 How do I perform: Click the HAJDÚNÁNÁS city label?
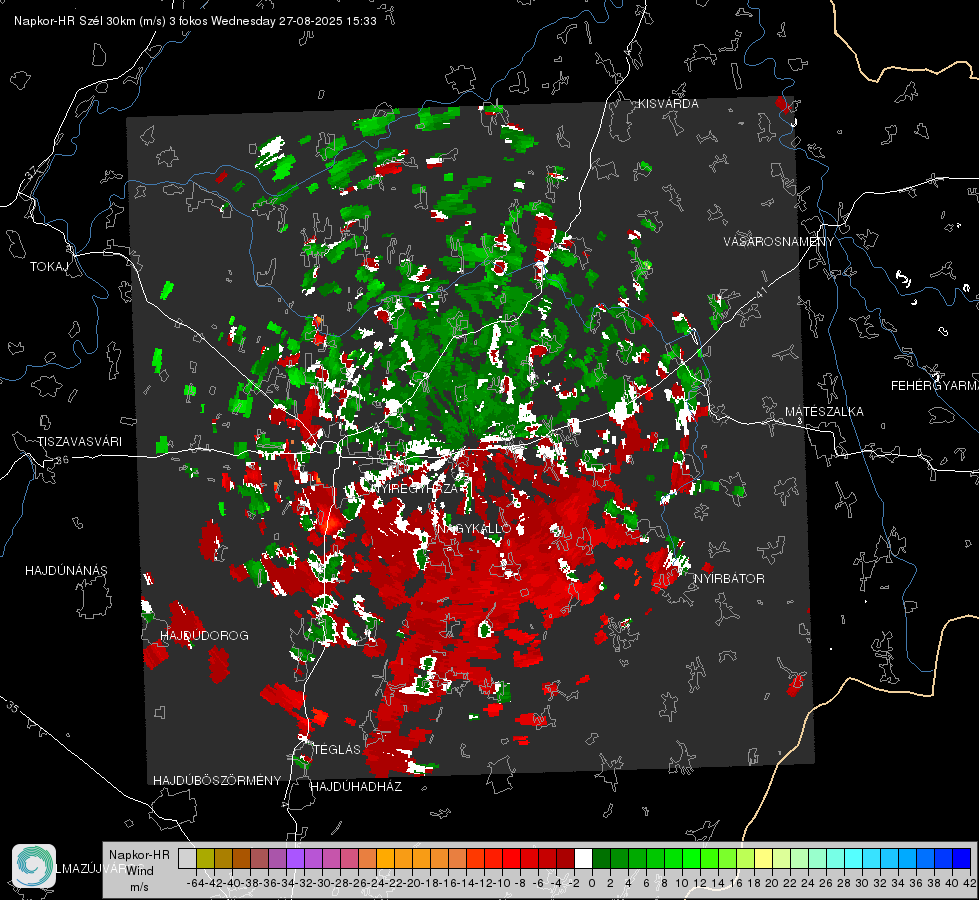66,571
